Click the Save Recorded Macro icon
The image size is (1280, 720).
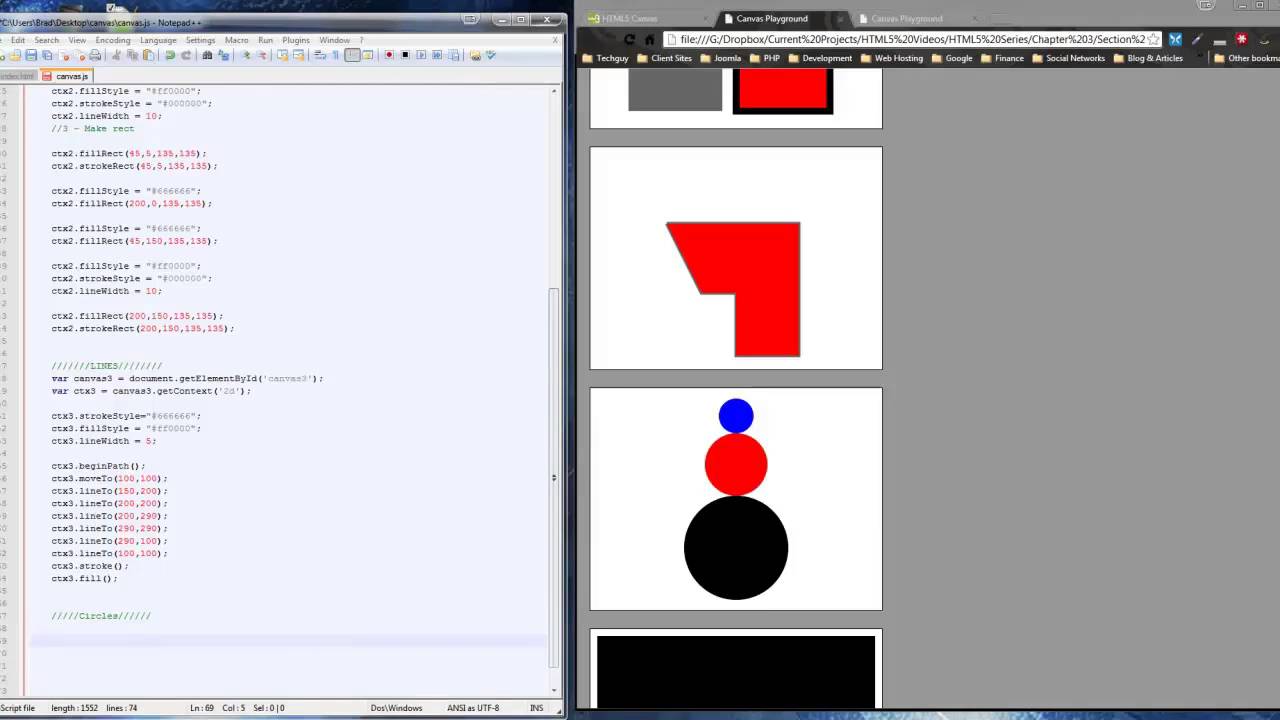point(454,55)
